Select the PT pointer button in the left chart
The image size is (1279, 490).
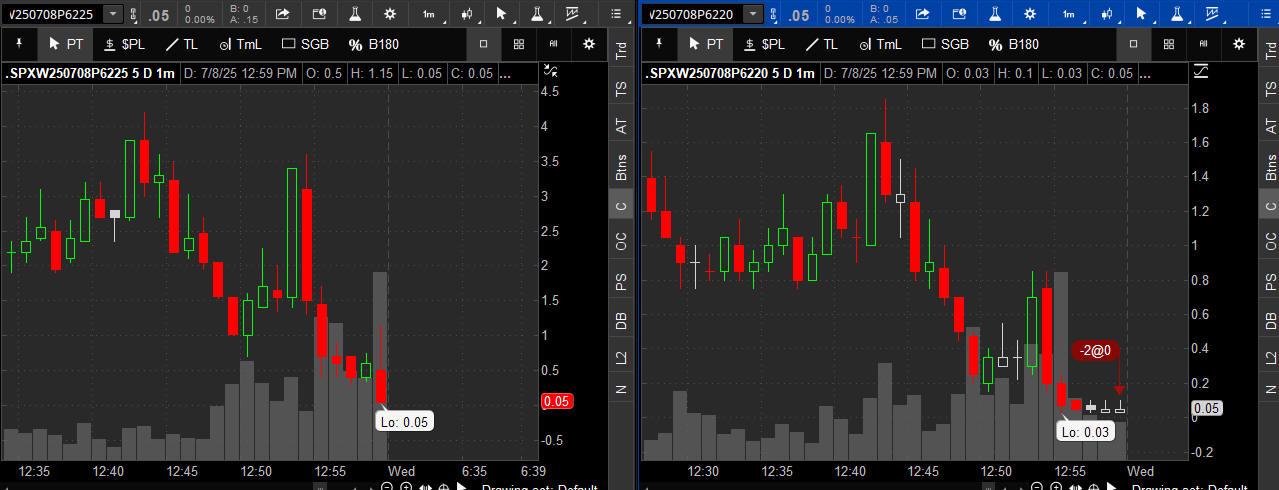pos(67,44)
